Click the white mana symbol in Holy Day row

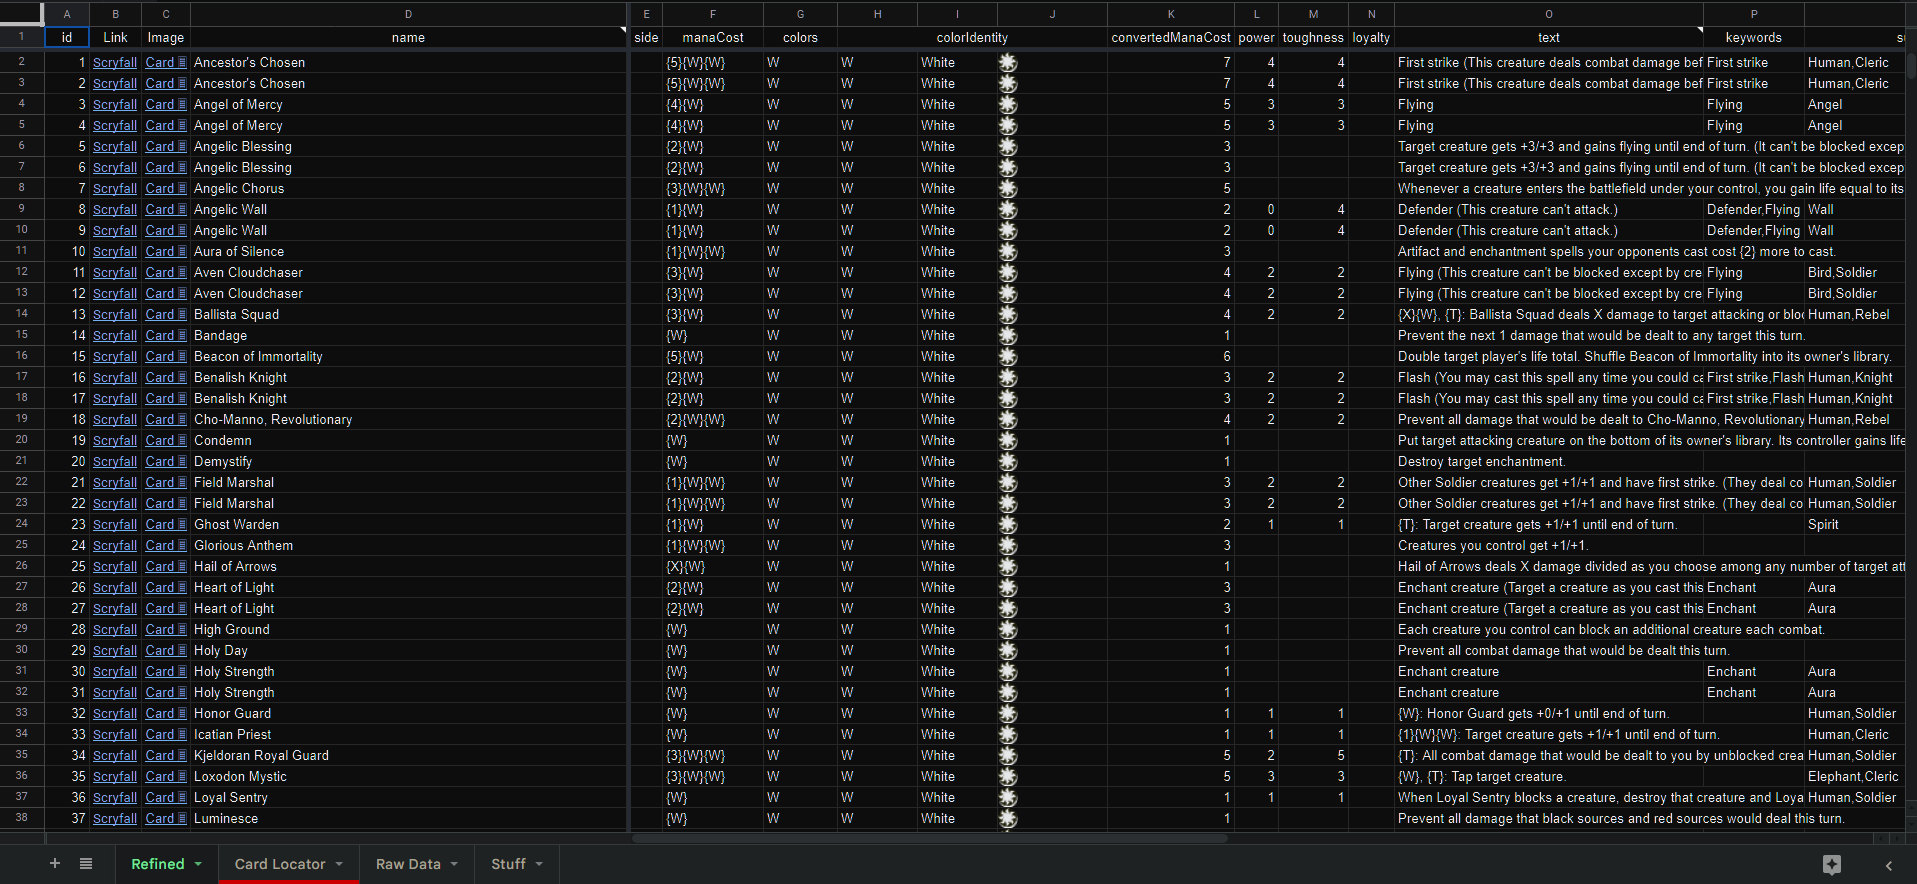(1008, 650)
